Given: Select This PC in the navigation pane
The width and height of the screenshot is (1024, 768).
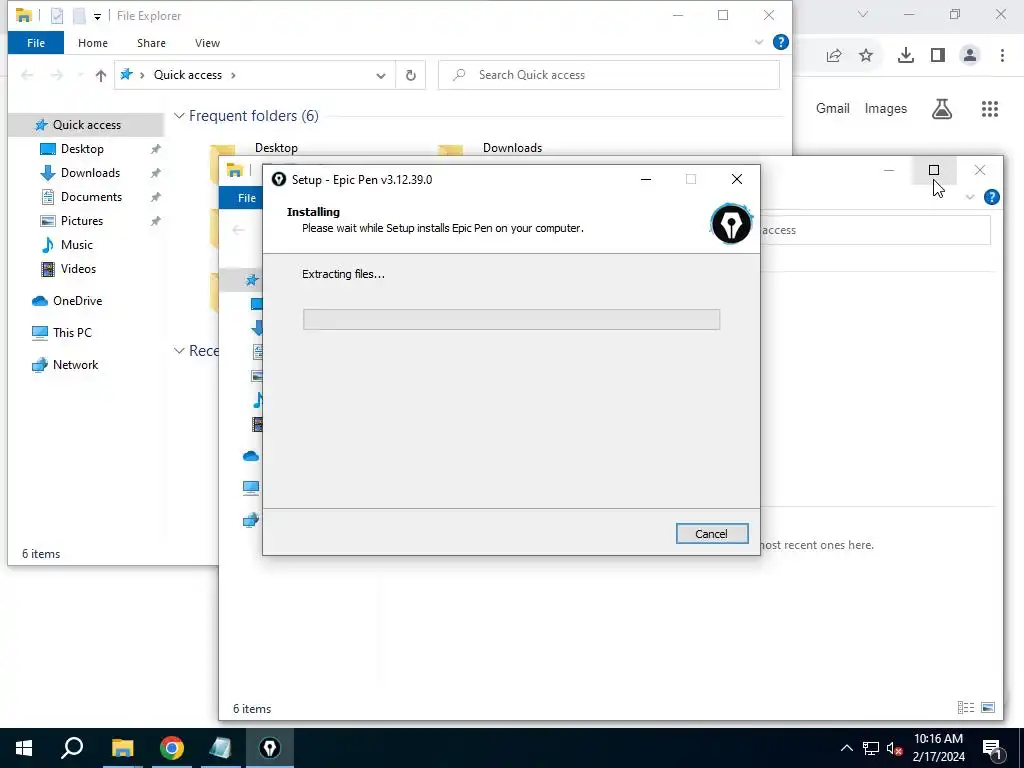Looking at the screenshot, I should pyautogui.click(x=72, y=333).
